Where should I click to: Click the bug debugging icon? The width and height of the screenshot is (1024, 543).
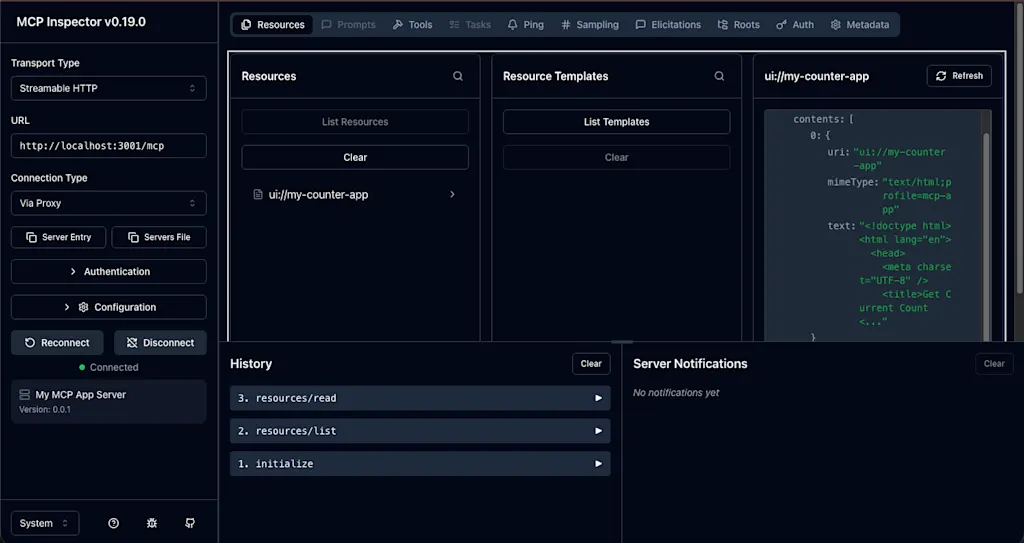tap(152, 523)
